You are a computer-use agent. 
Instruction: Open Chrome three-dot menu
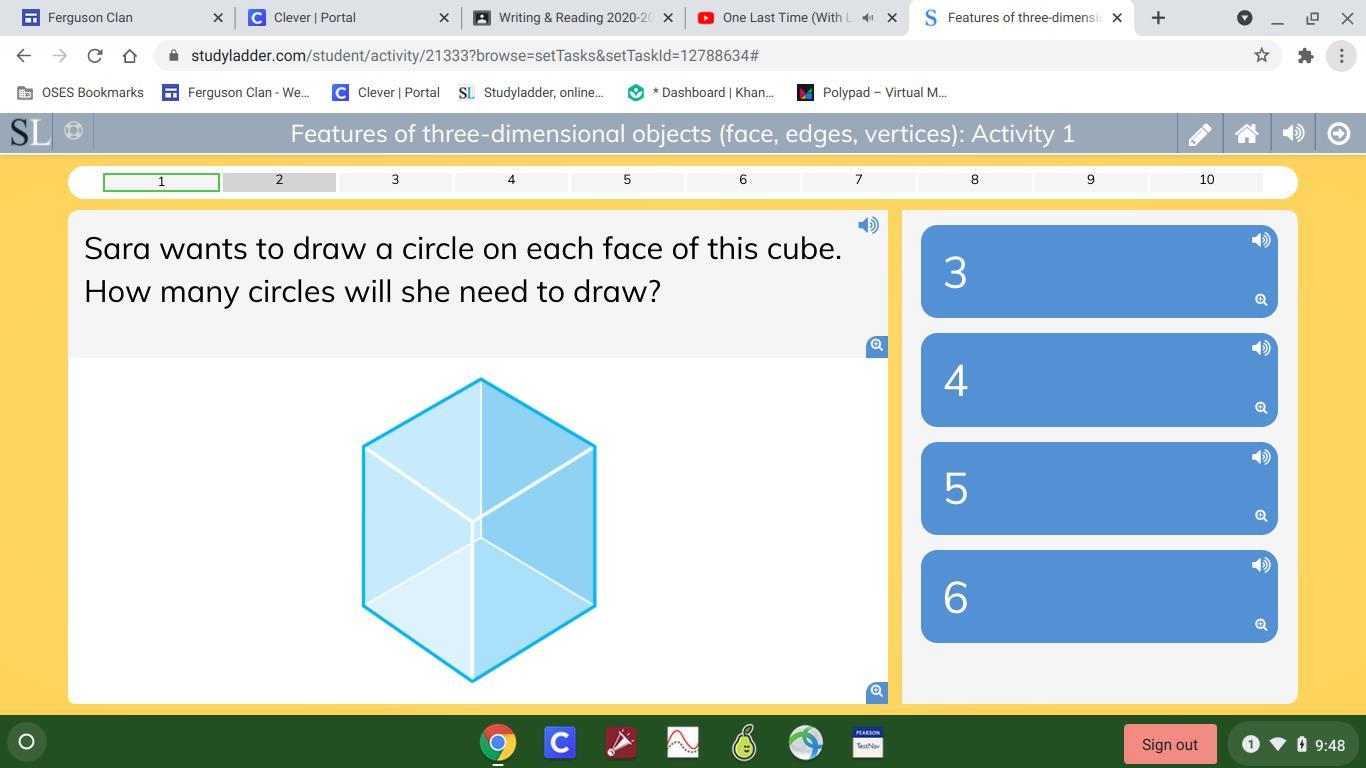click(1341, 56)
